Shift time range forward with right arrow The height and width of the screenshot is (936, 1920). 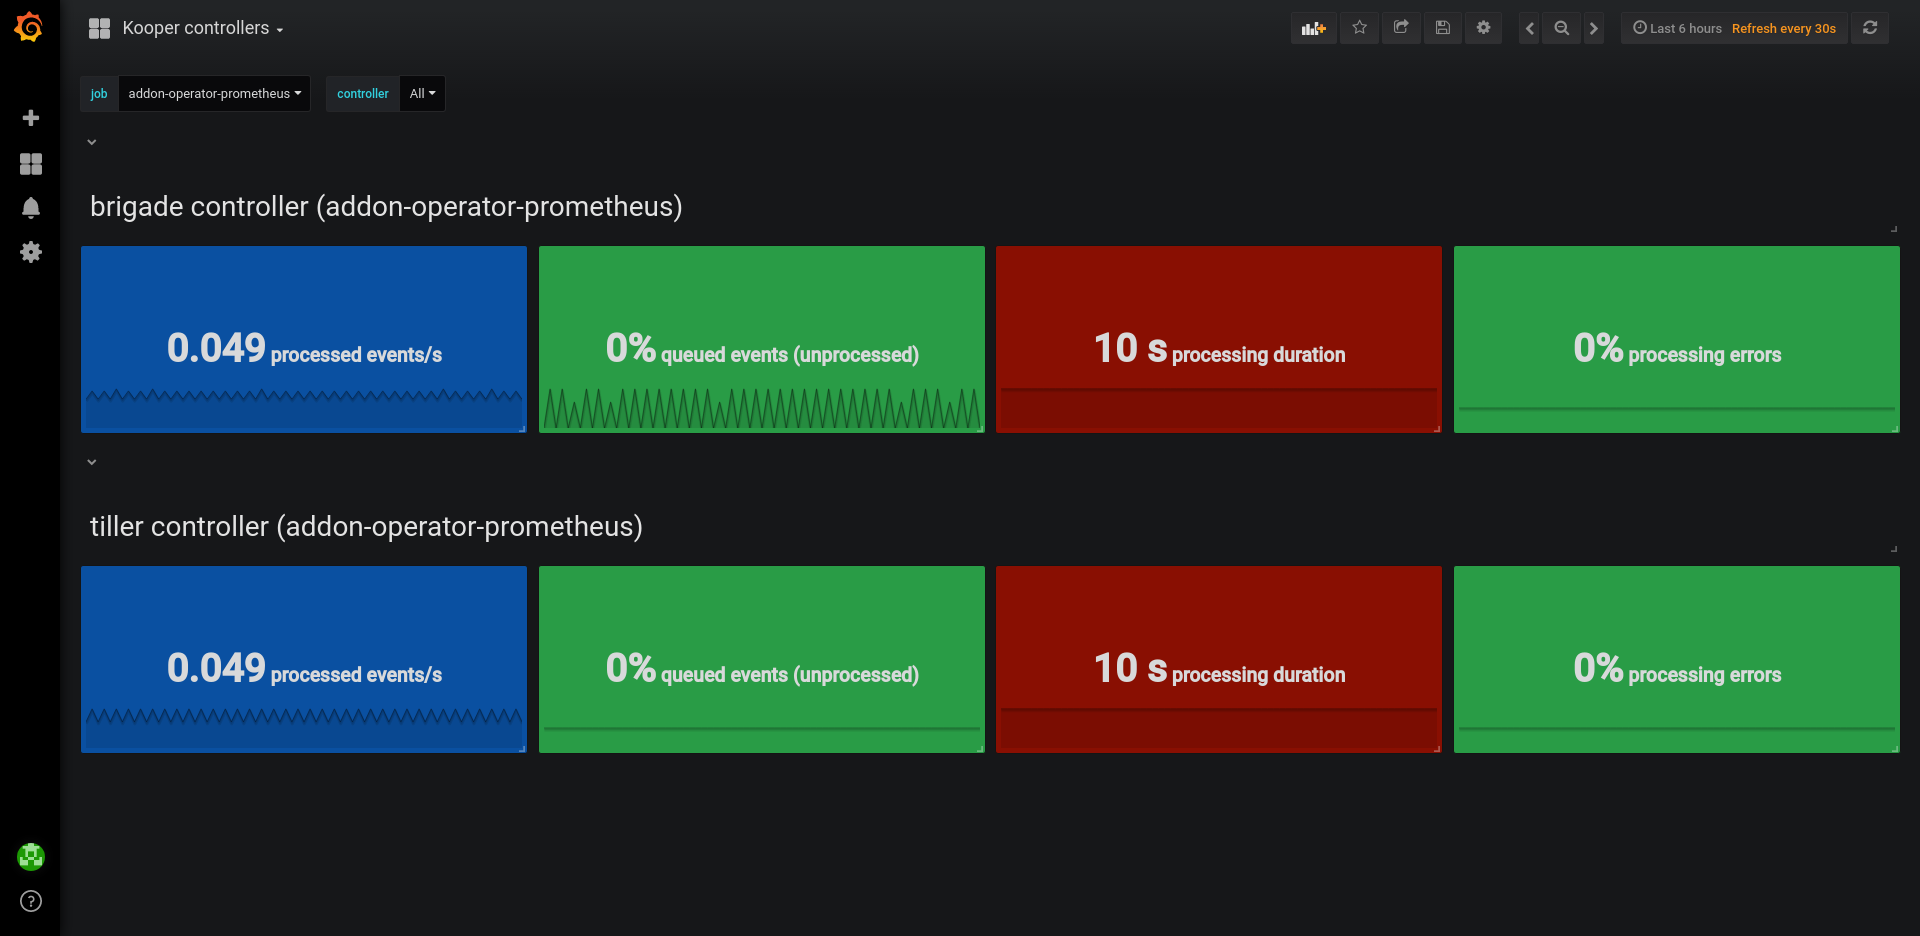coord(1594,28)
